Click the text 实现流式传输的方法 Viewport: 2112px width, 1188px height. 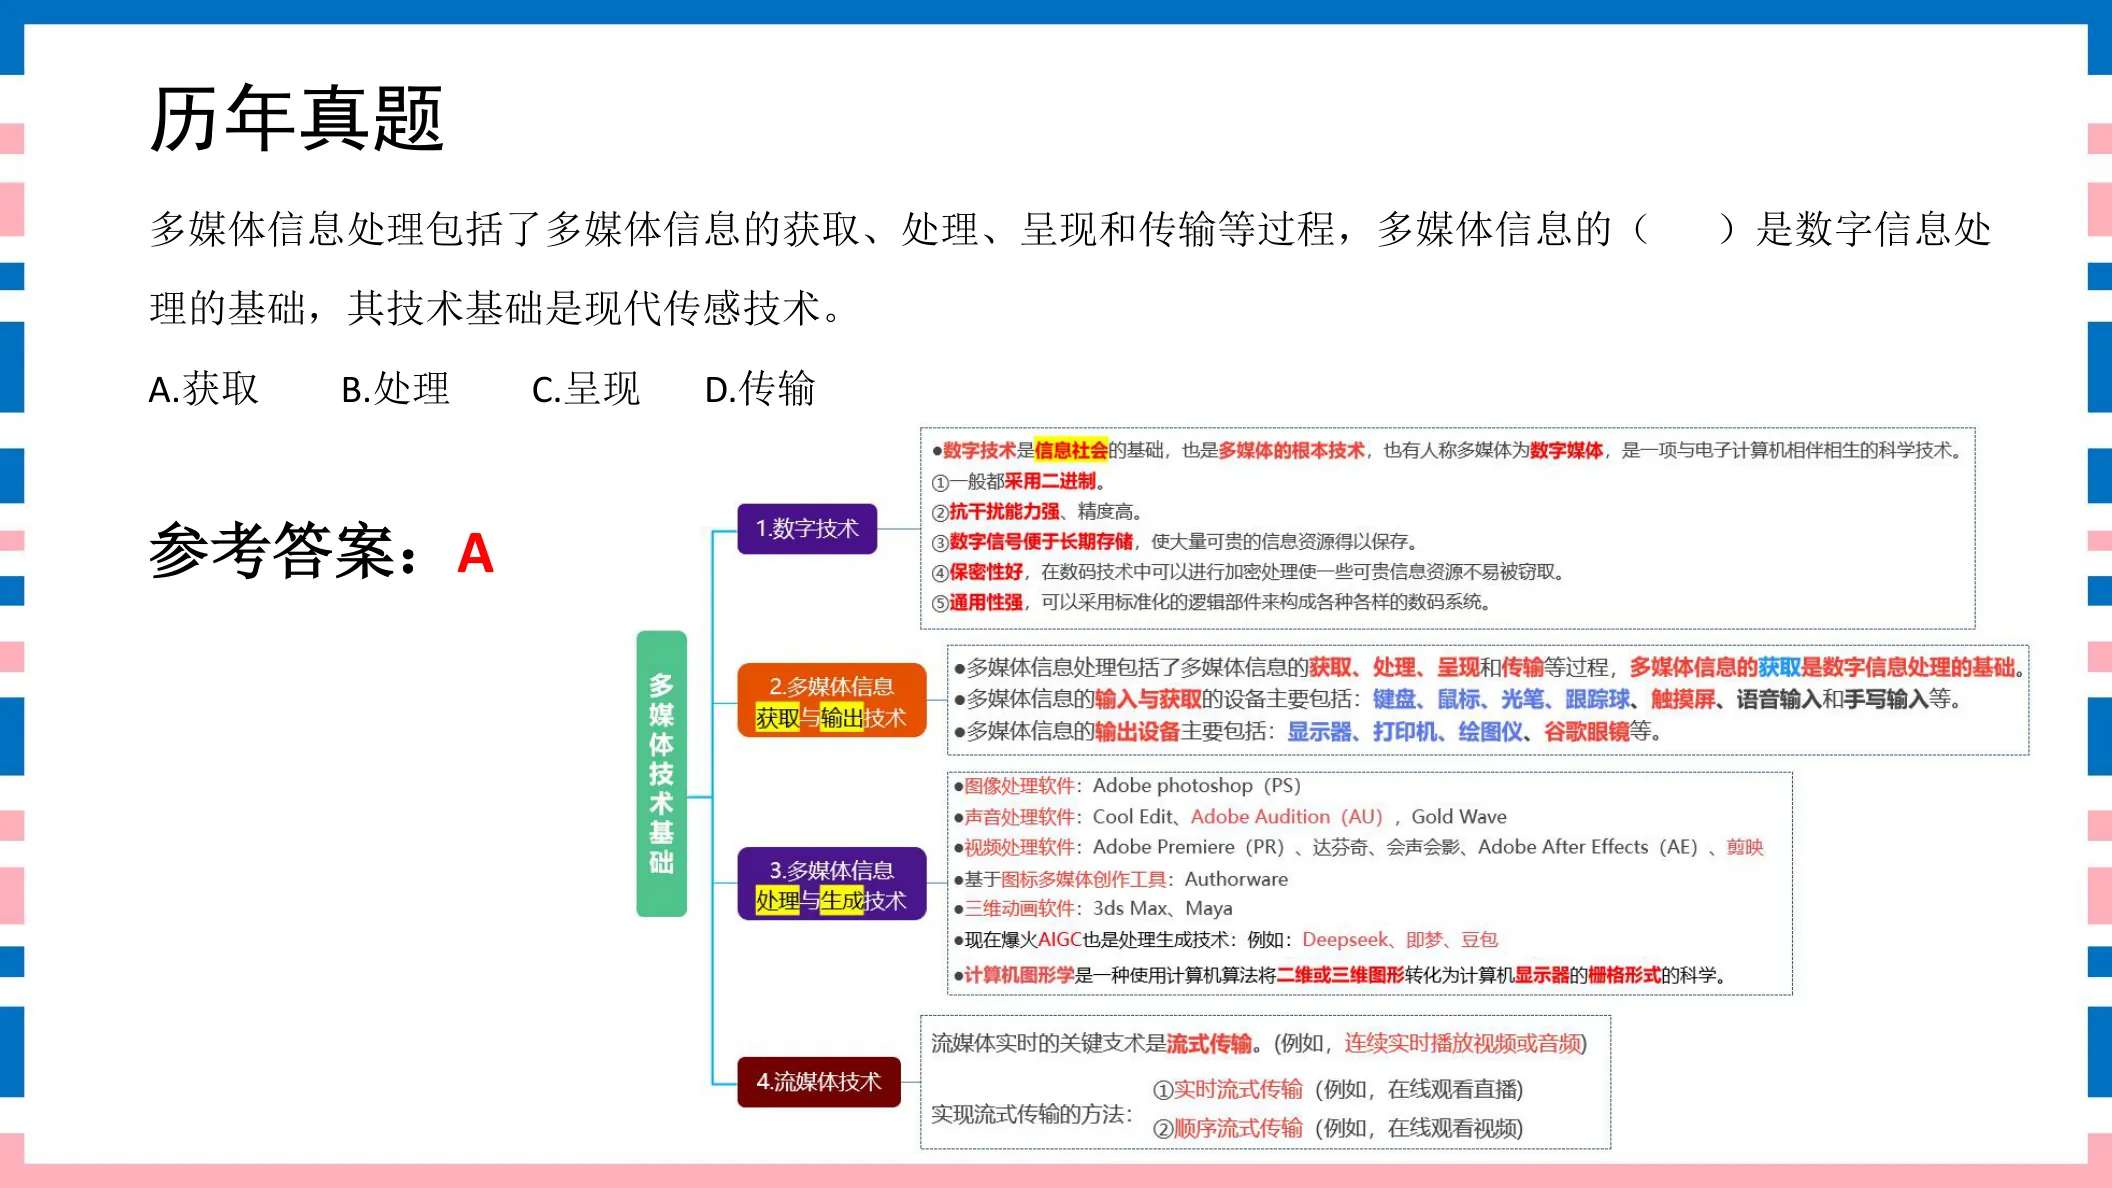click(1031, 1114)
